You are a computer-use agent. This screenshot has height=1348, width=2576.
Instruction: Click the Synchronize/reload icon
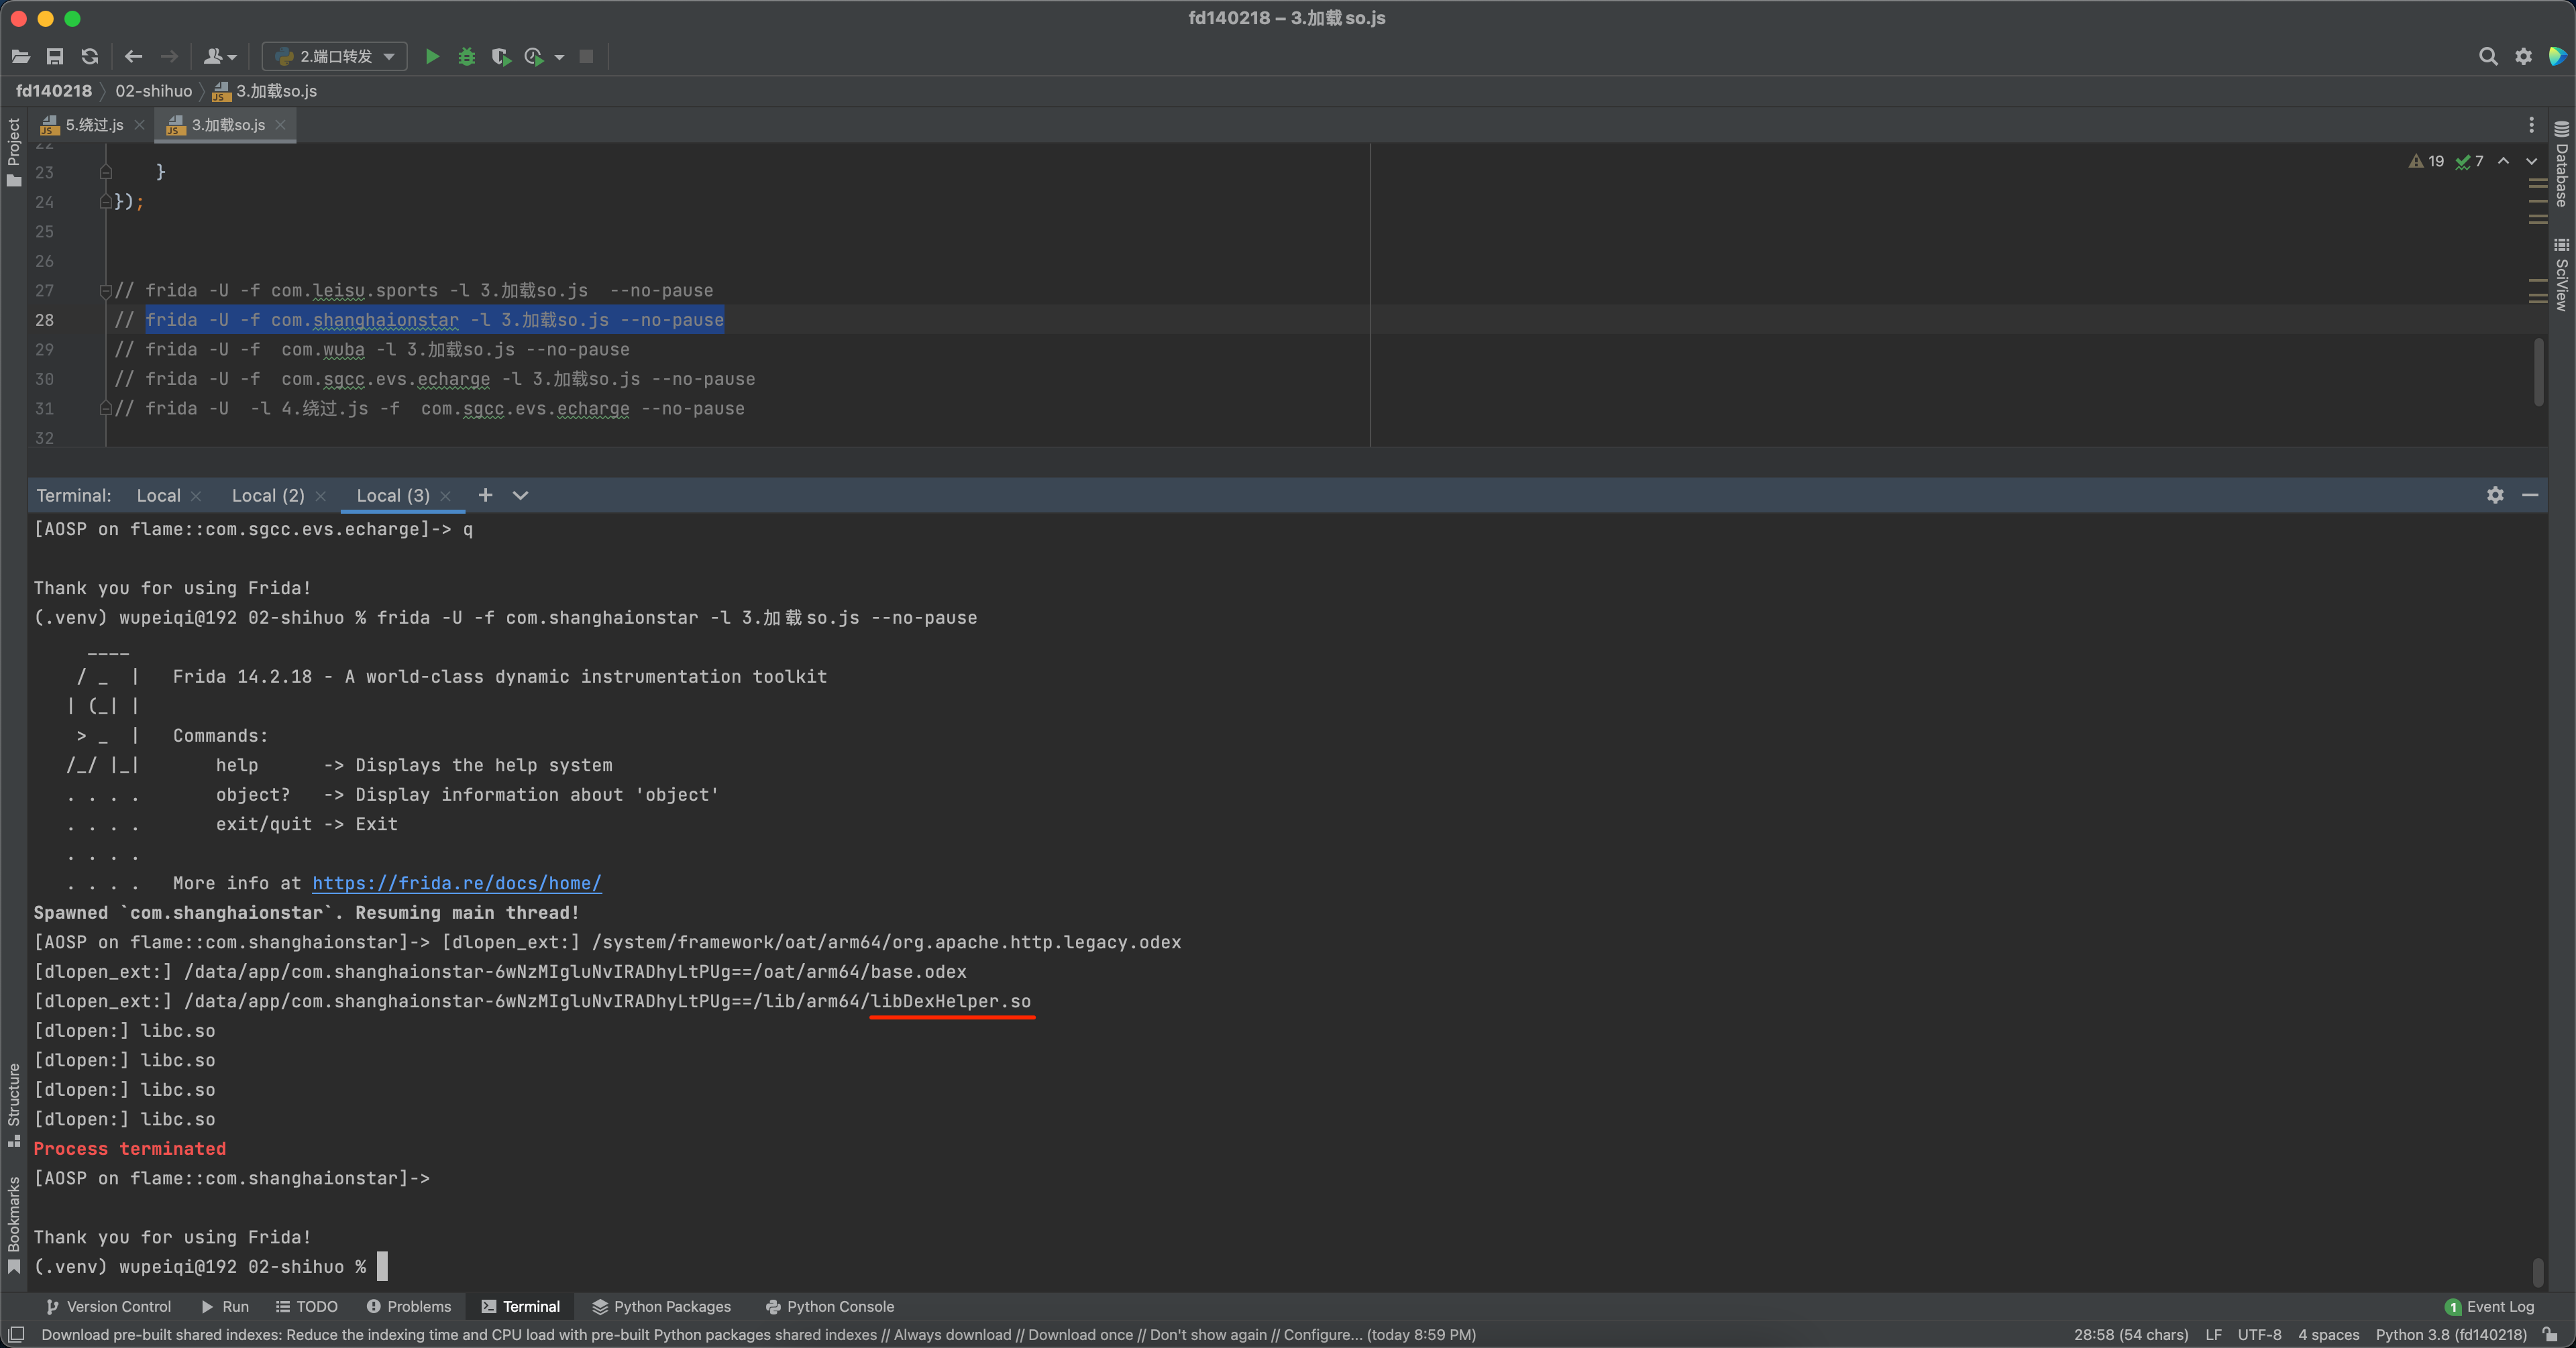point(90,56)
